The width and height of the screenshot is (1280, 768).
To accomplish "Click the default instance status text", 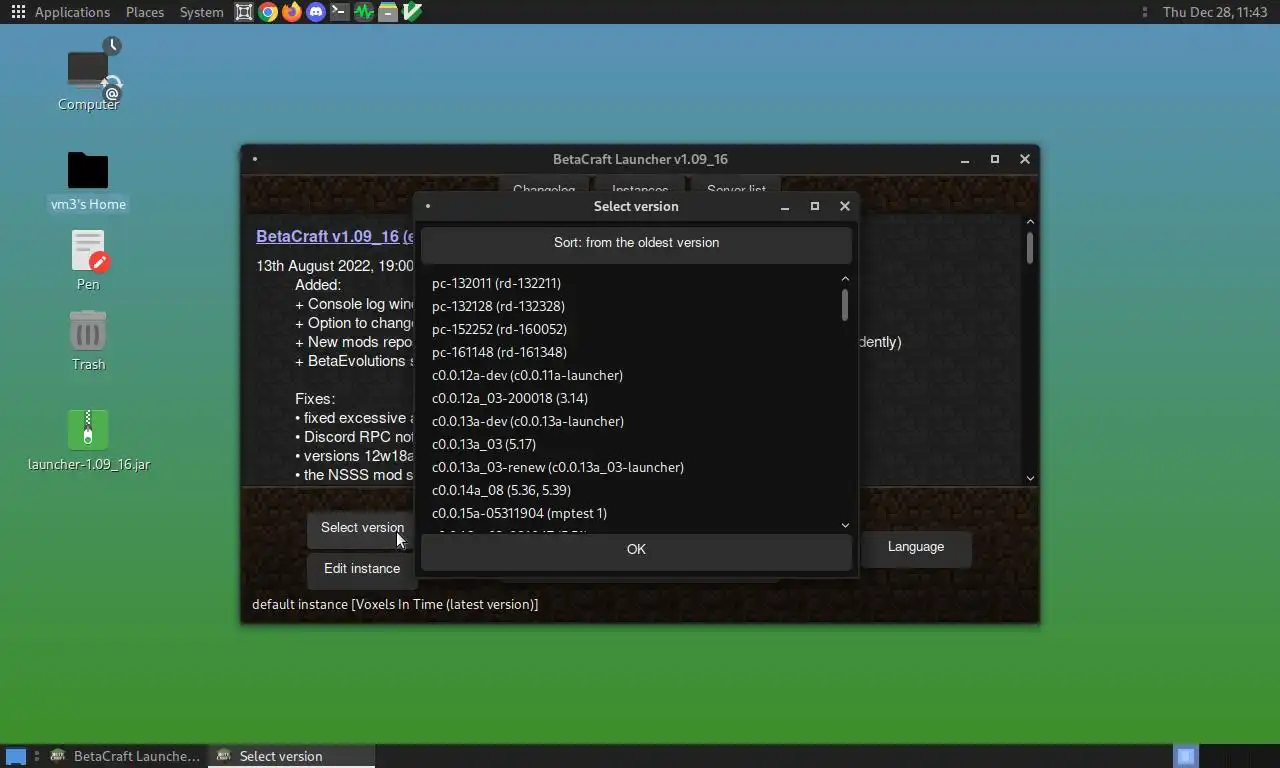I will [395, 604].
